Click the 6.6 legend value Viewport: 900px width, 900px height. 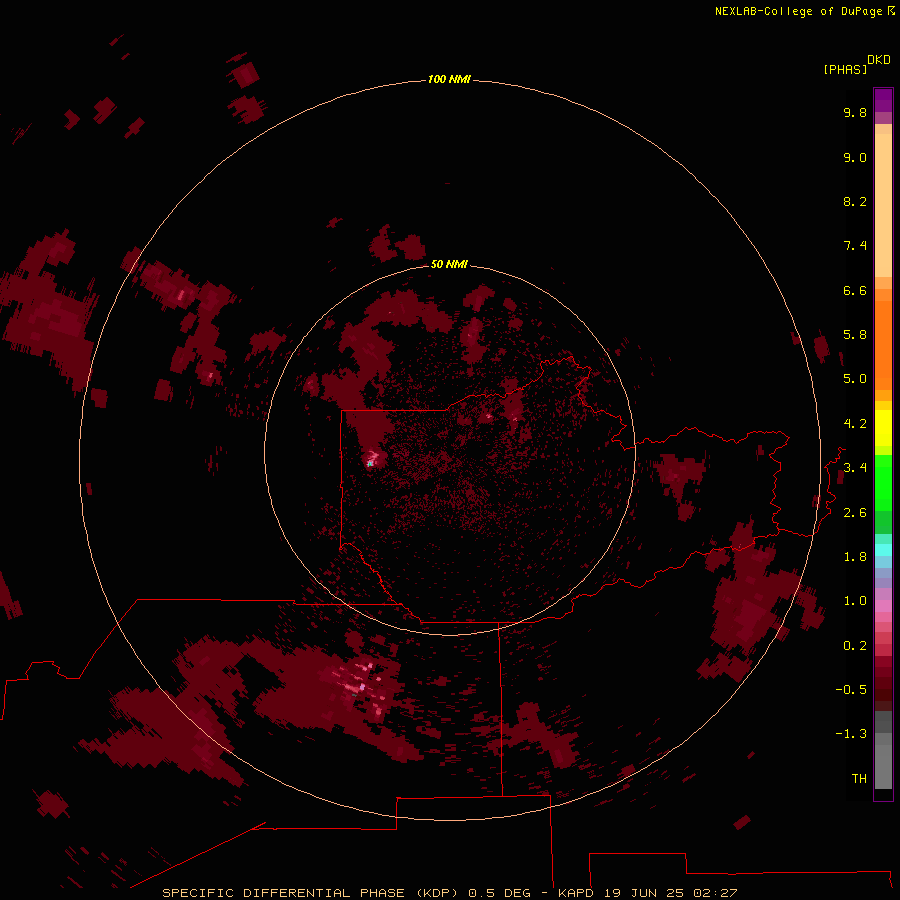click(855, 290)
